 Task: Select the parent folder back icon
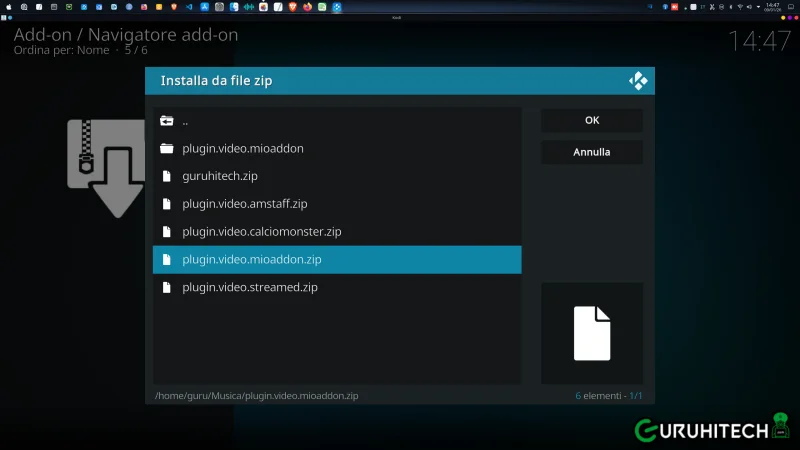167,121
